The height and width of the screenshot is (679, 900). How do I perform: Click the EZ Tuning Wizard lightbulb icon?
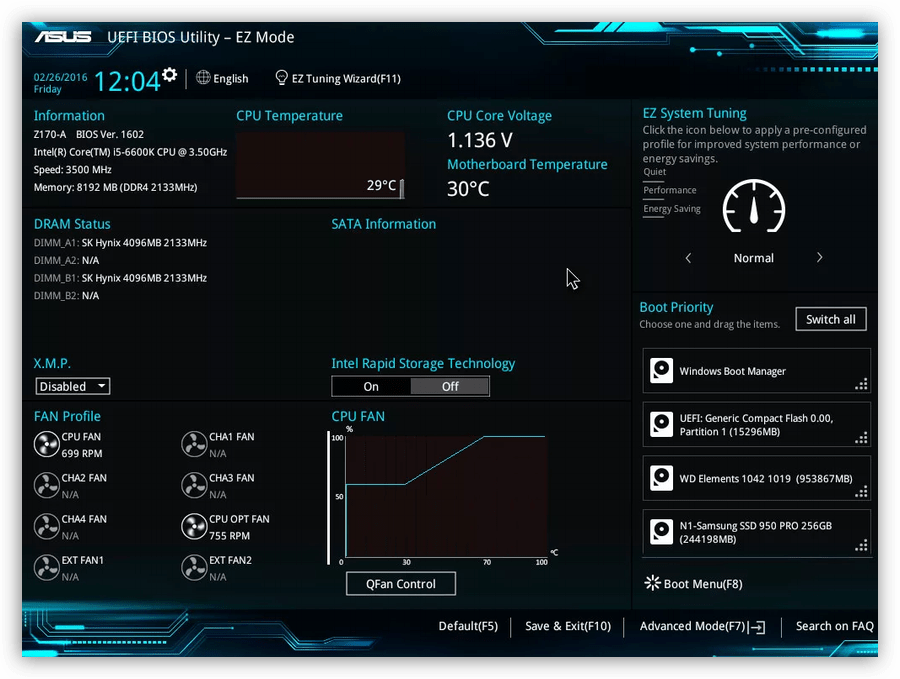pyautogui.click(x=281, y=77)
